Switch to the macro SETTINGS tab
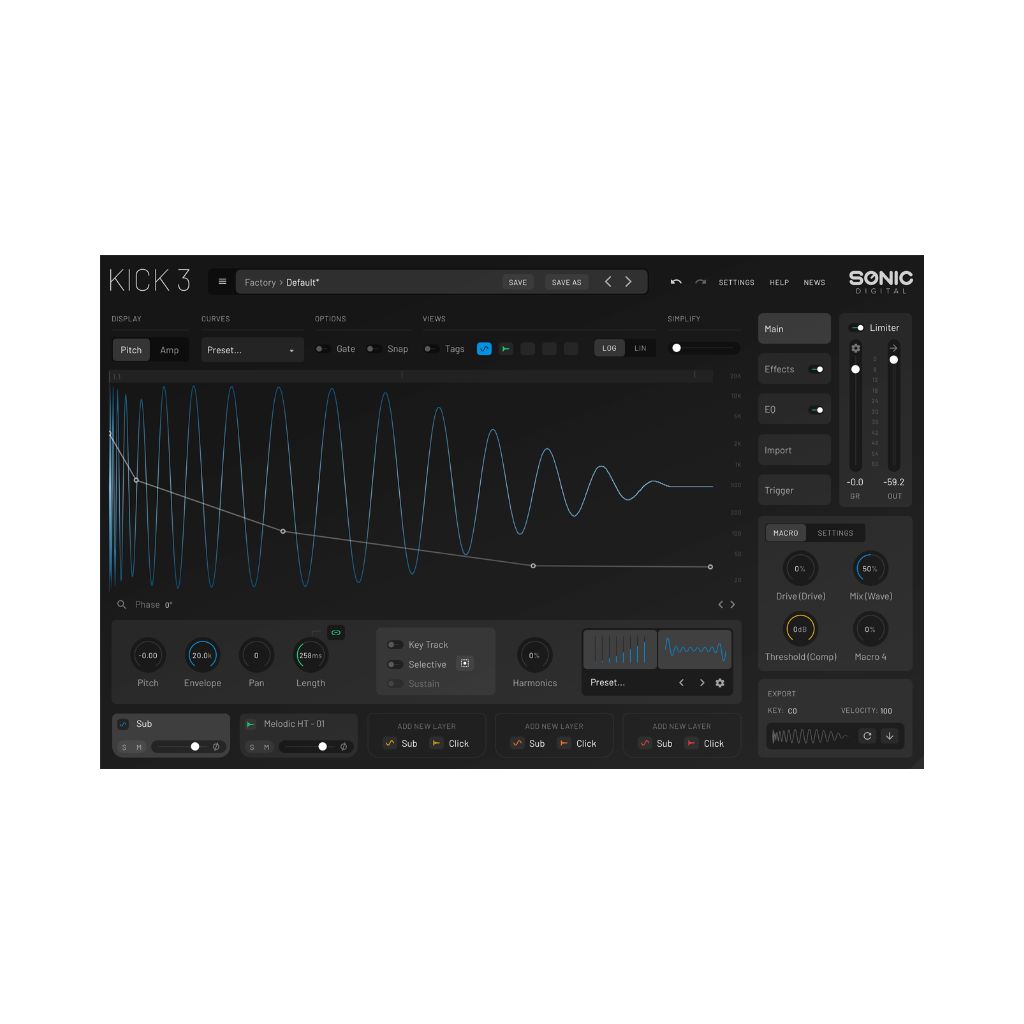1024x1024 pixels. [x=835, y=533]
